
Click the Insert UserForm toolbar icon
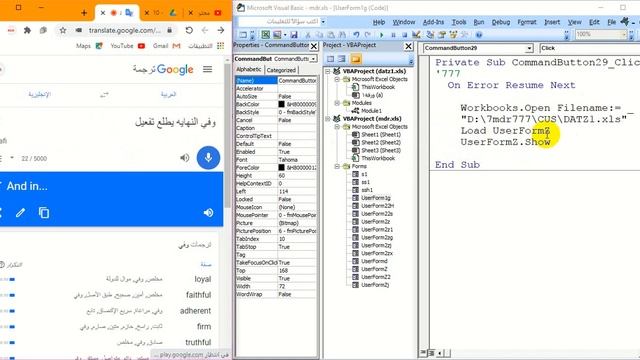click(277, 35)
